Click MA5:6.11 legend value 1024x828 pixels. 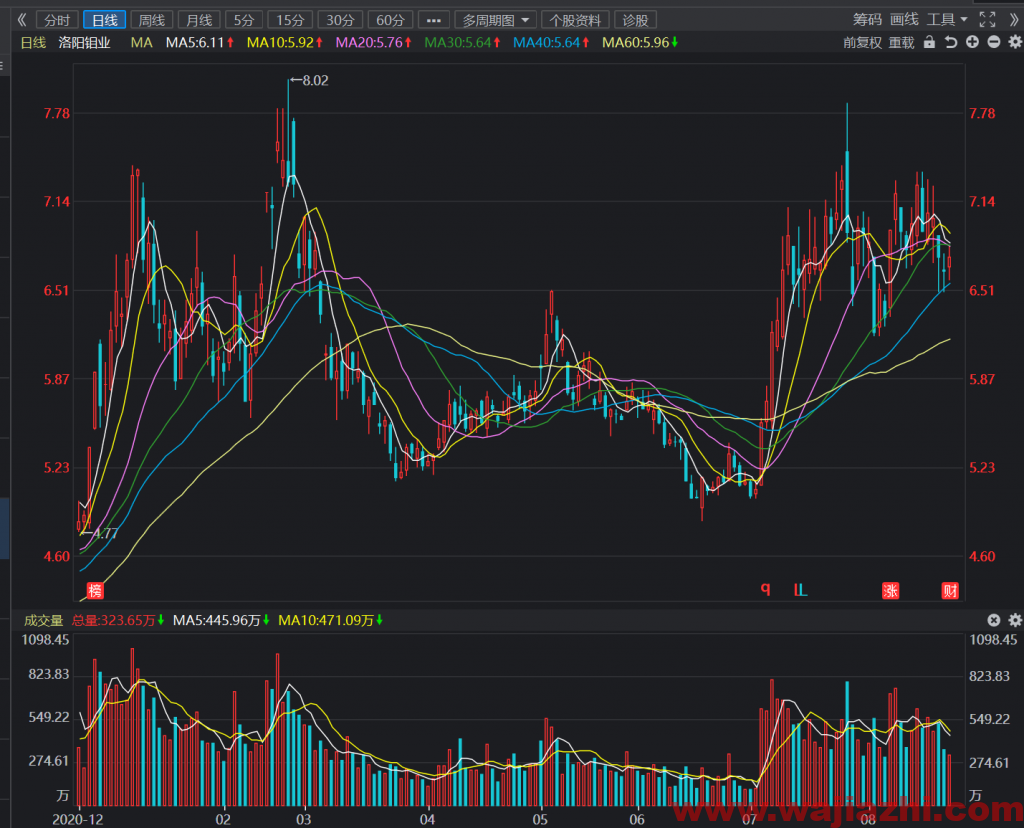(200, 42)
